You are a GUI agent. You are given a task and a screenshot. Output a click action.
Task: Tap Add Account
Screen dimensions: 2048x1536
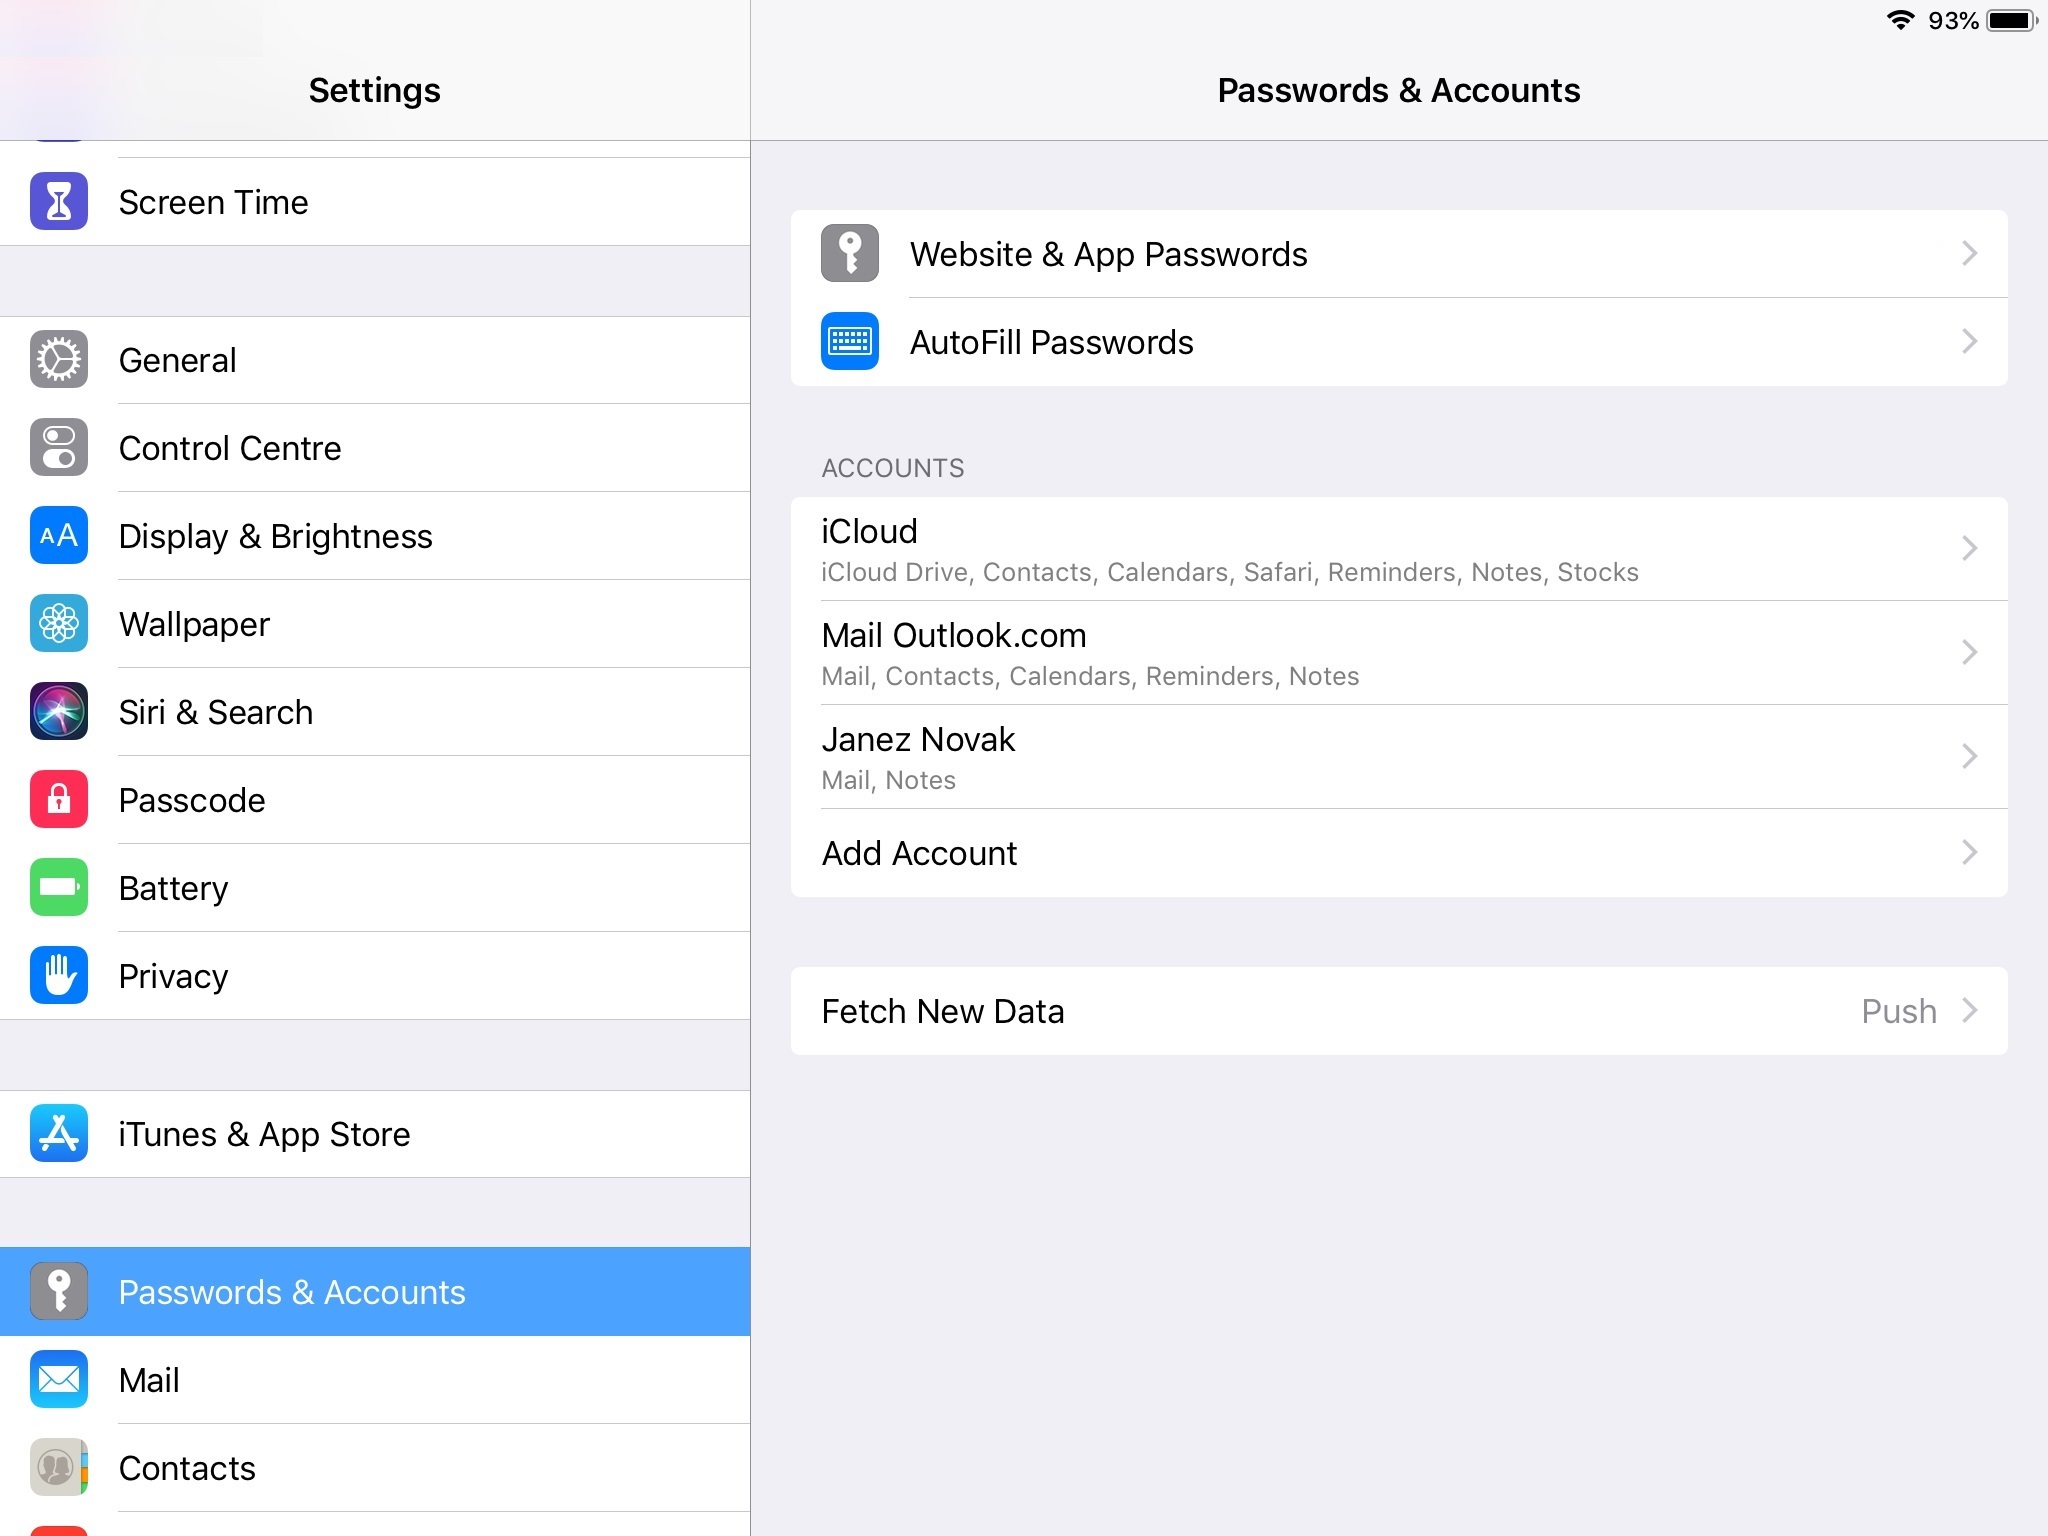coord(1399,853)
